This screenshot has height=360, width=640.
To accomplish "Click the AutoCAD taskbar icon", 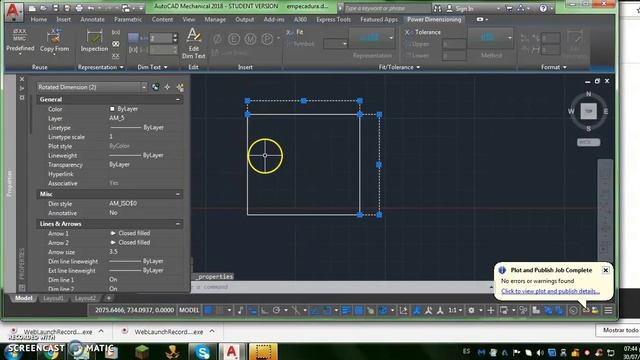I will (x=231, y=351).
